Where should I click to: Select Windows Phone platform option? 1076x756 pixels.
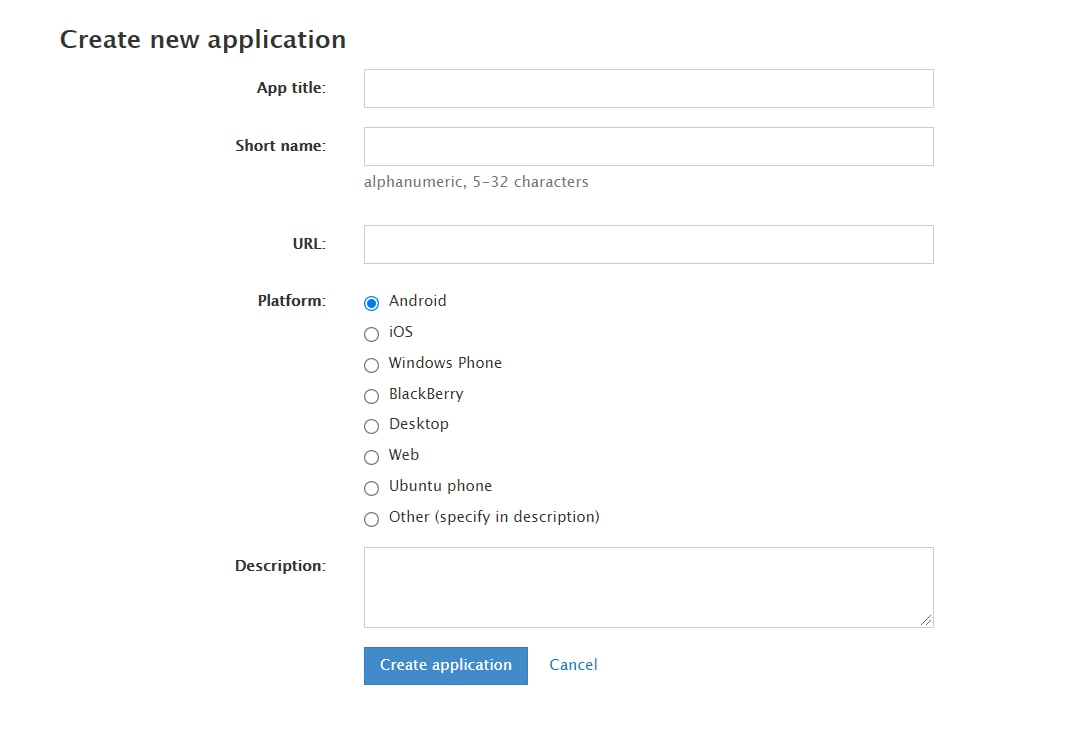tap(371, 365)
